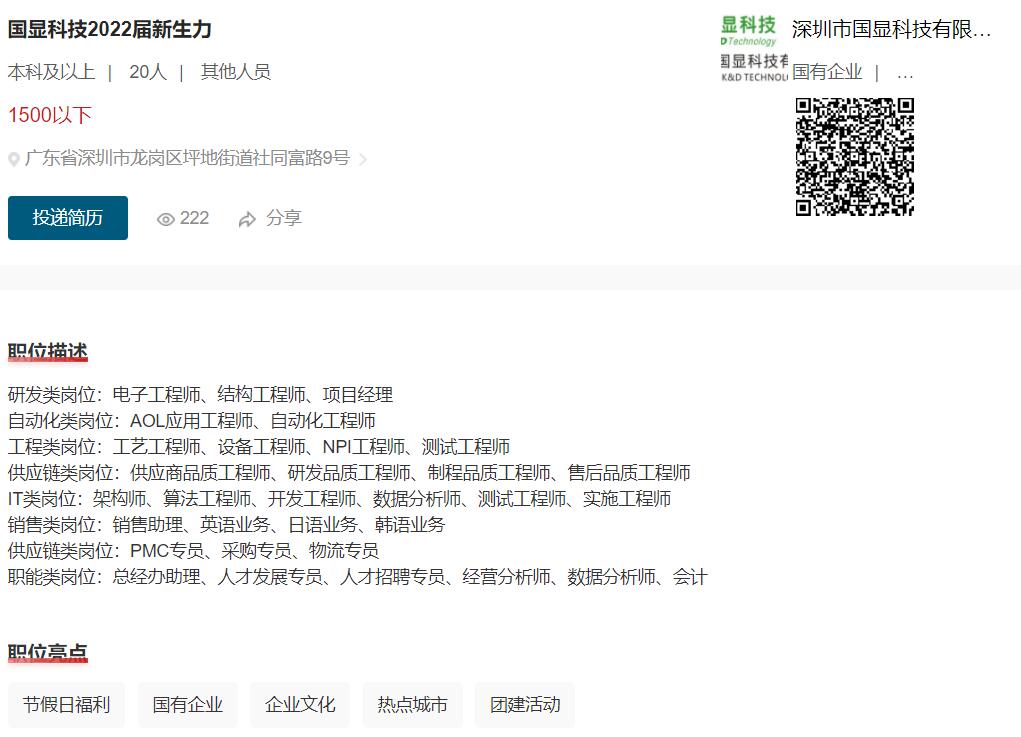Select the 团建活动 tag

[525, 704]
